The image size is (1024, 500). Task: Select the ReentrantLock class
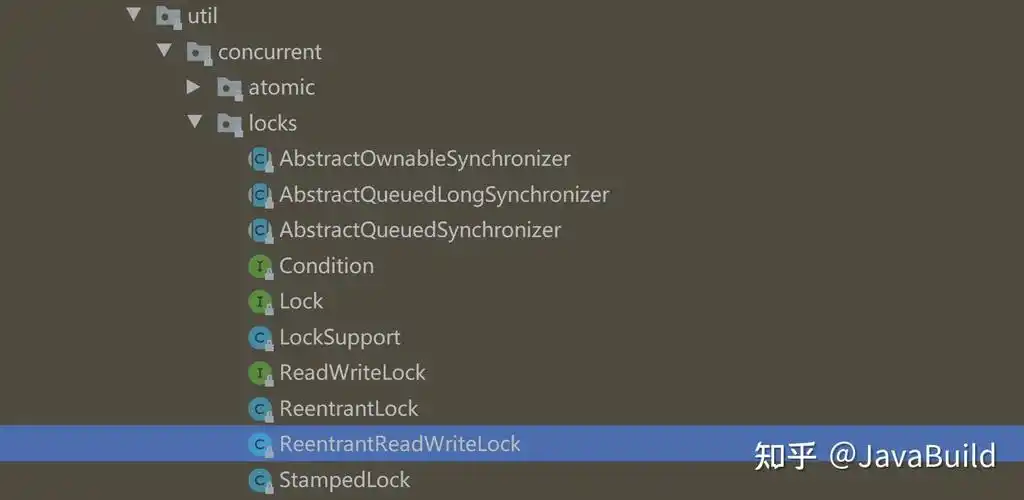(x=348, y=408)
